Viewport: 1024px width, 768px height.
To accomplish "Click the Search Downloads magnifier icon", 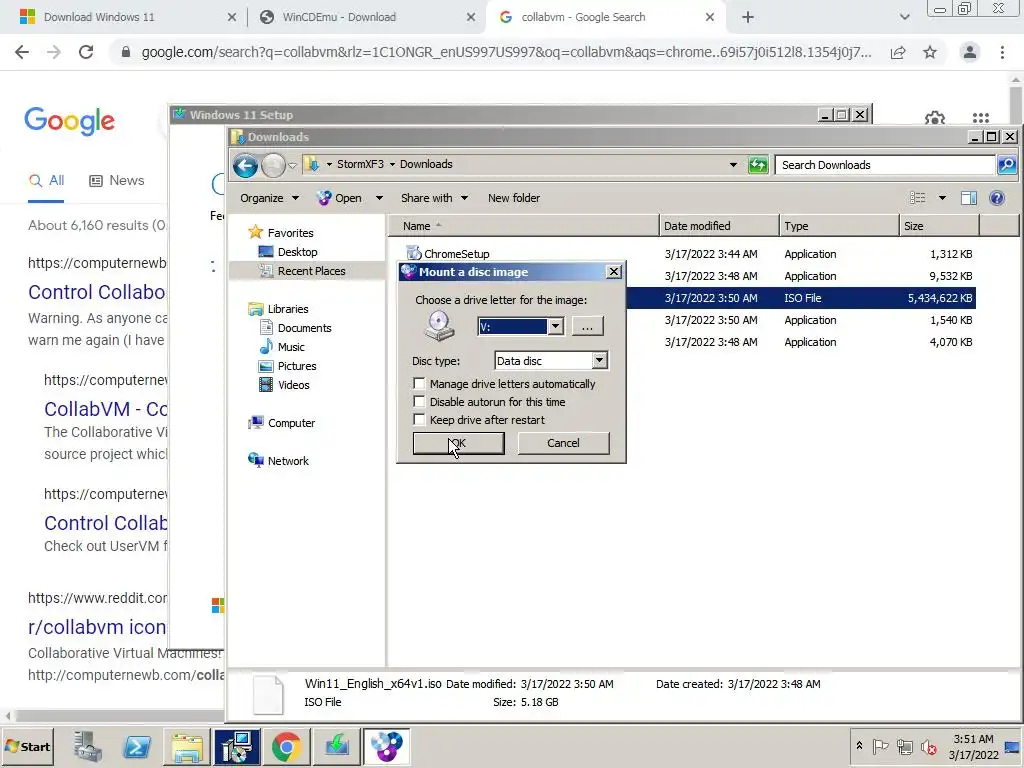I will point(1006,165).
